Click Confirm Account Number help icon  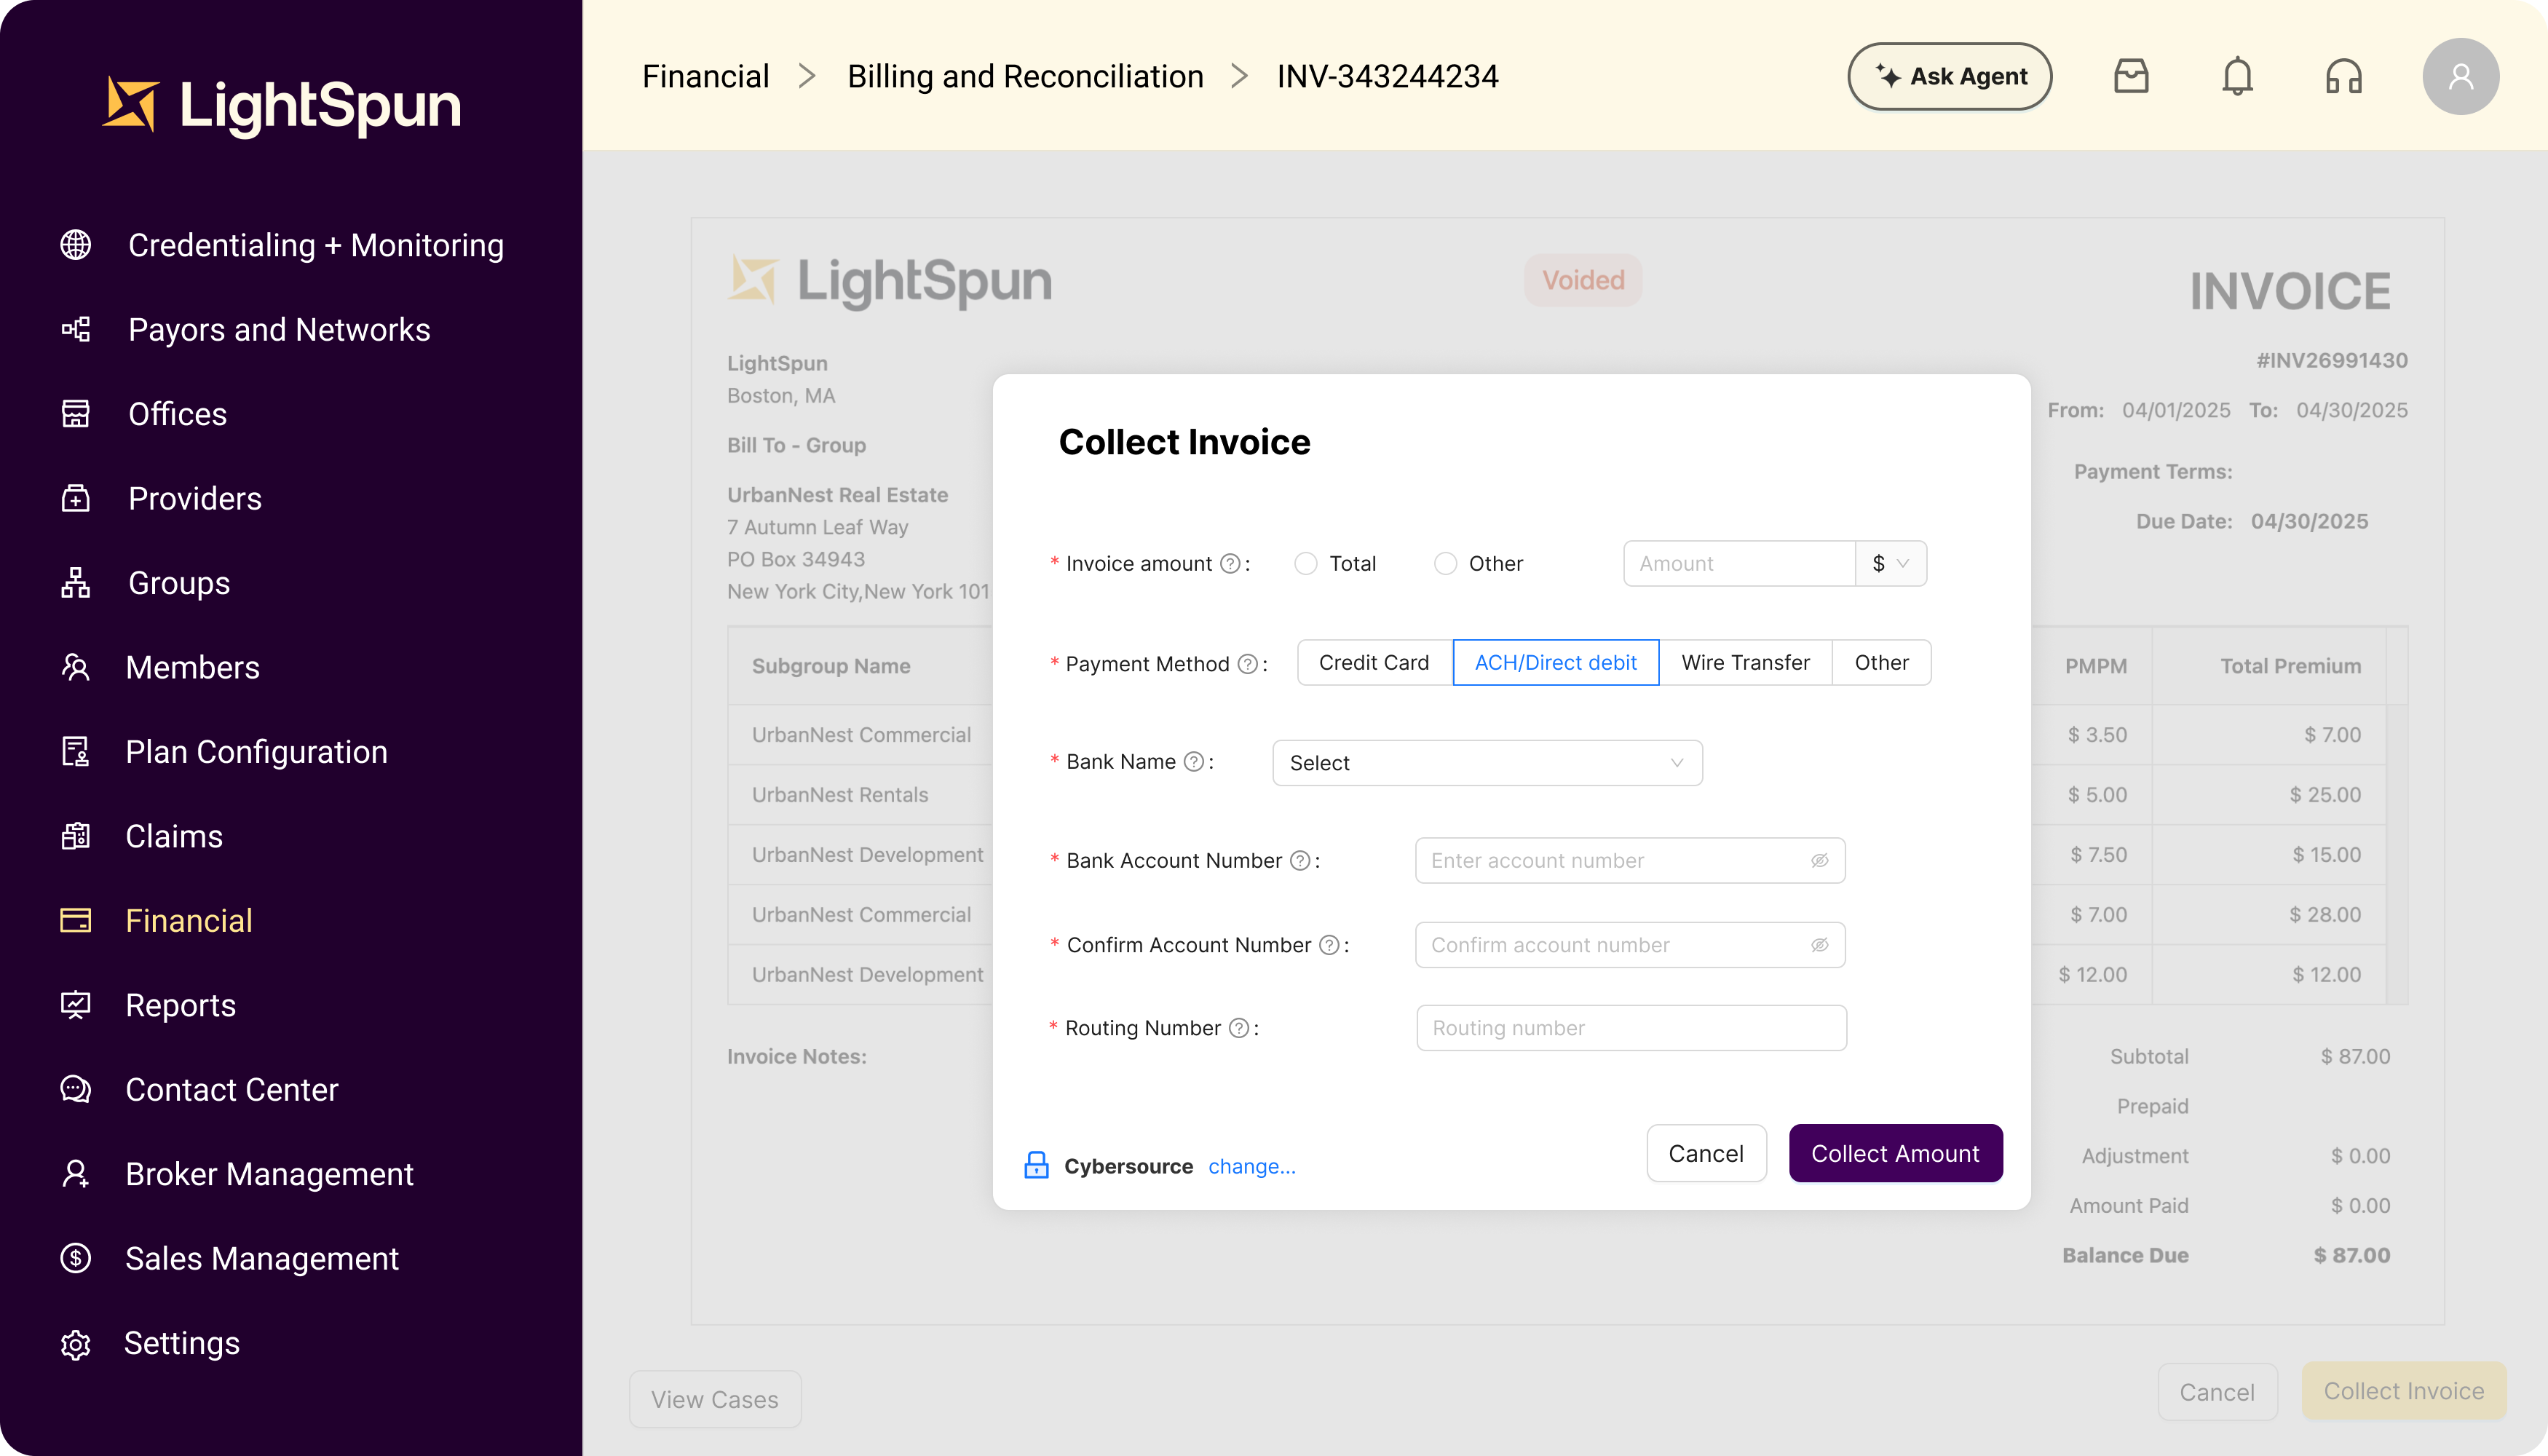[1328, 945]
